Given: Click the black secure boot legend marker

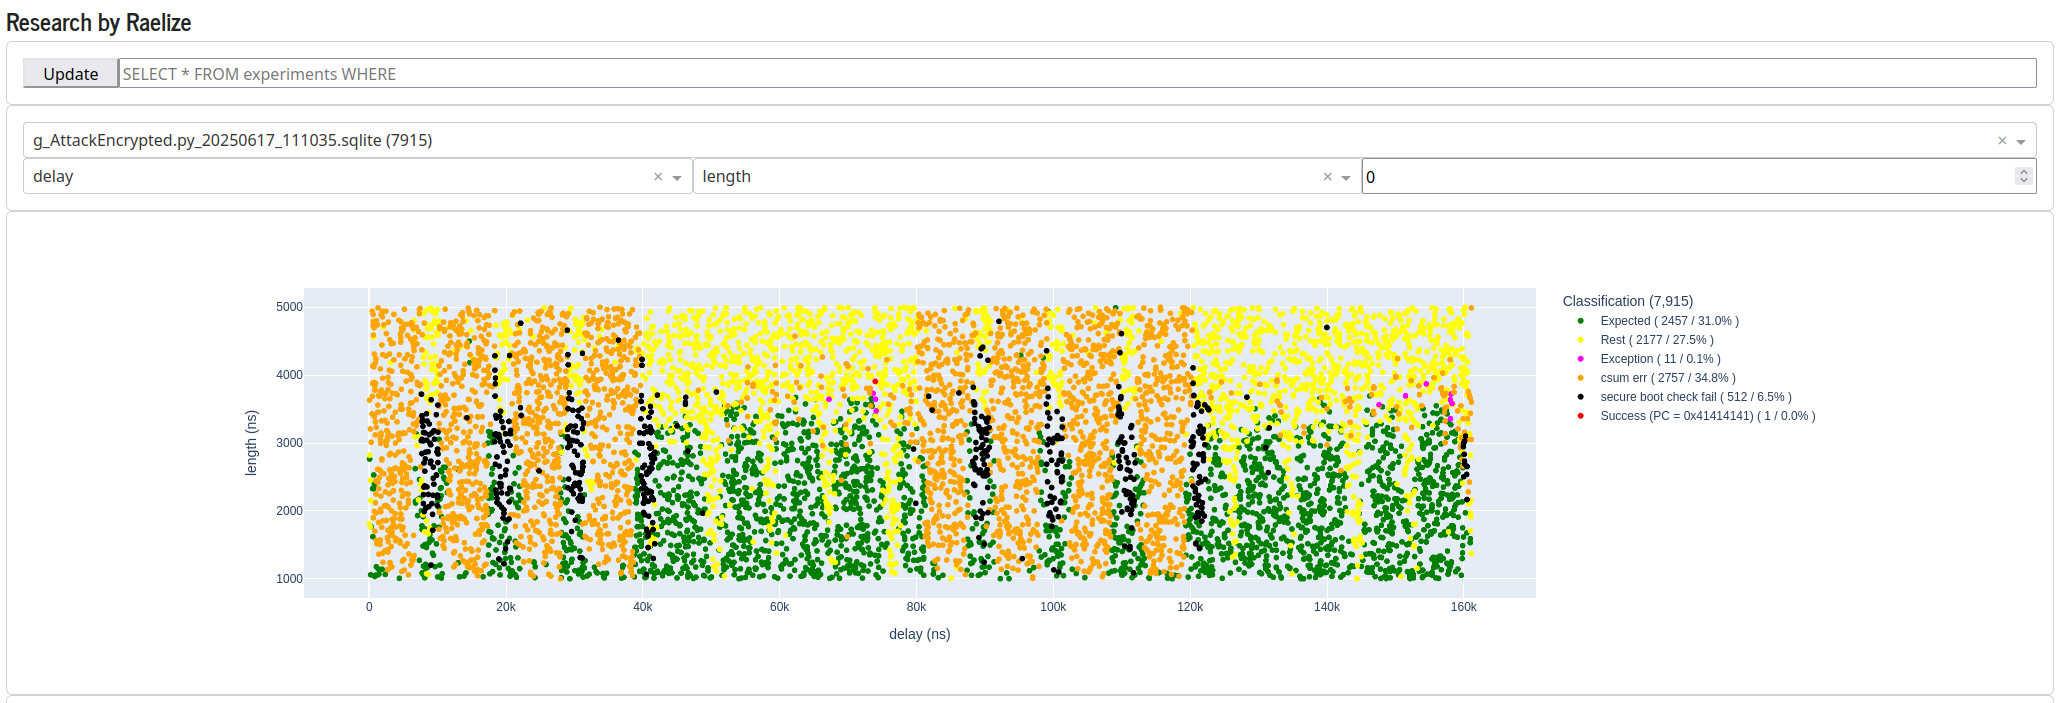Looking at the screenshot, I should click(x=1580, y=397).
